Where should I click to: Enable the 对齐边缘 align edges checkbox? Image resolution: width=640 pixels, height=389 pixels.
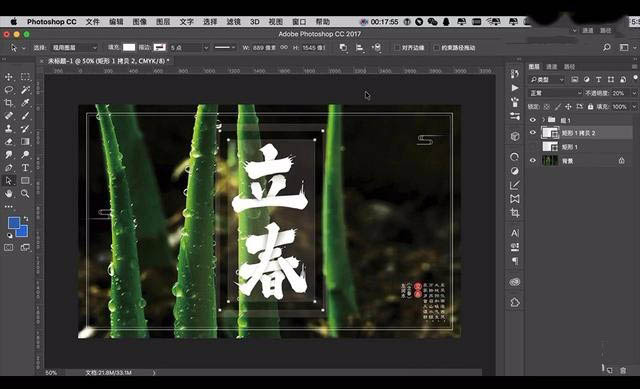click(x=397, y=48)
